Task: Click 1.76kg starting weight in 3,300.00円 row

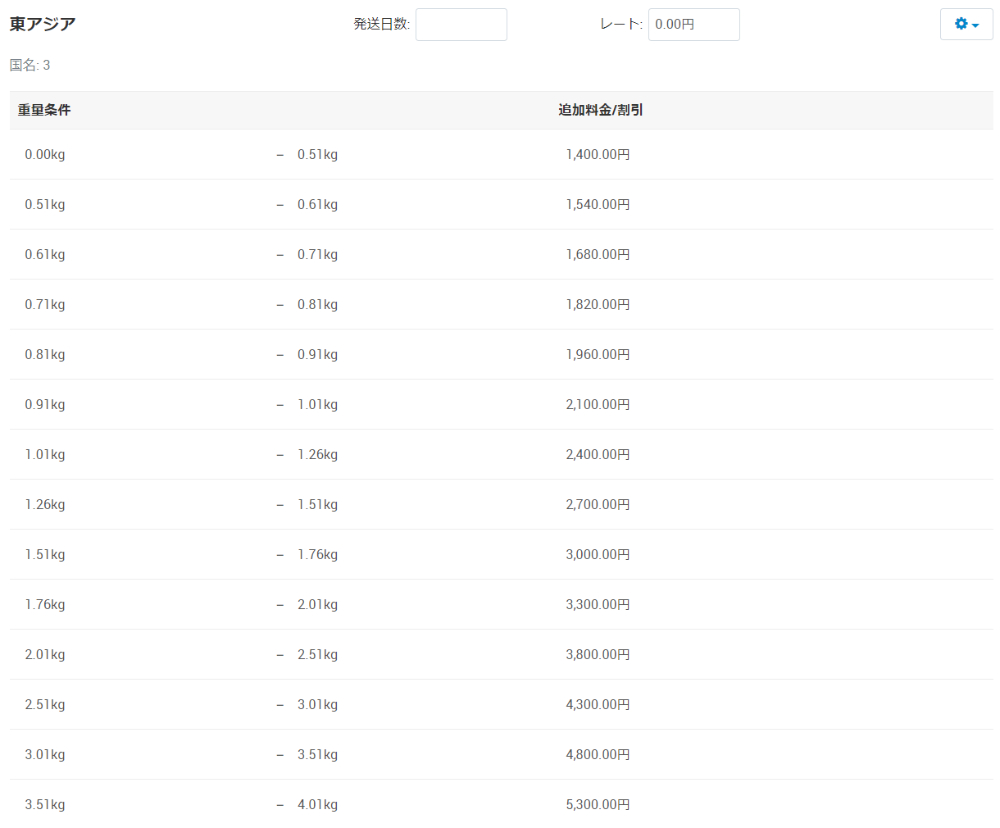Action: (x=45, y=605)
